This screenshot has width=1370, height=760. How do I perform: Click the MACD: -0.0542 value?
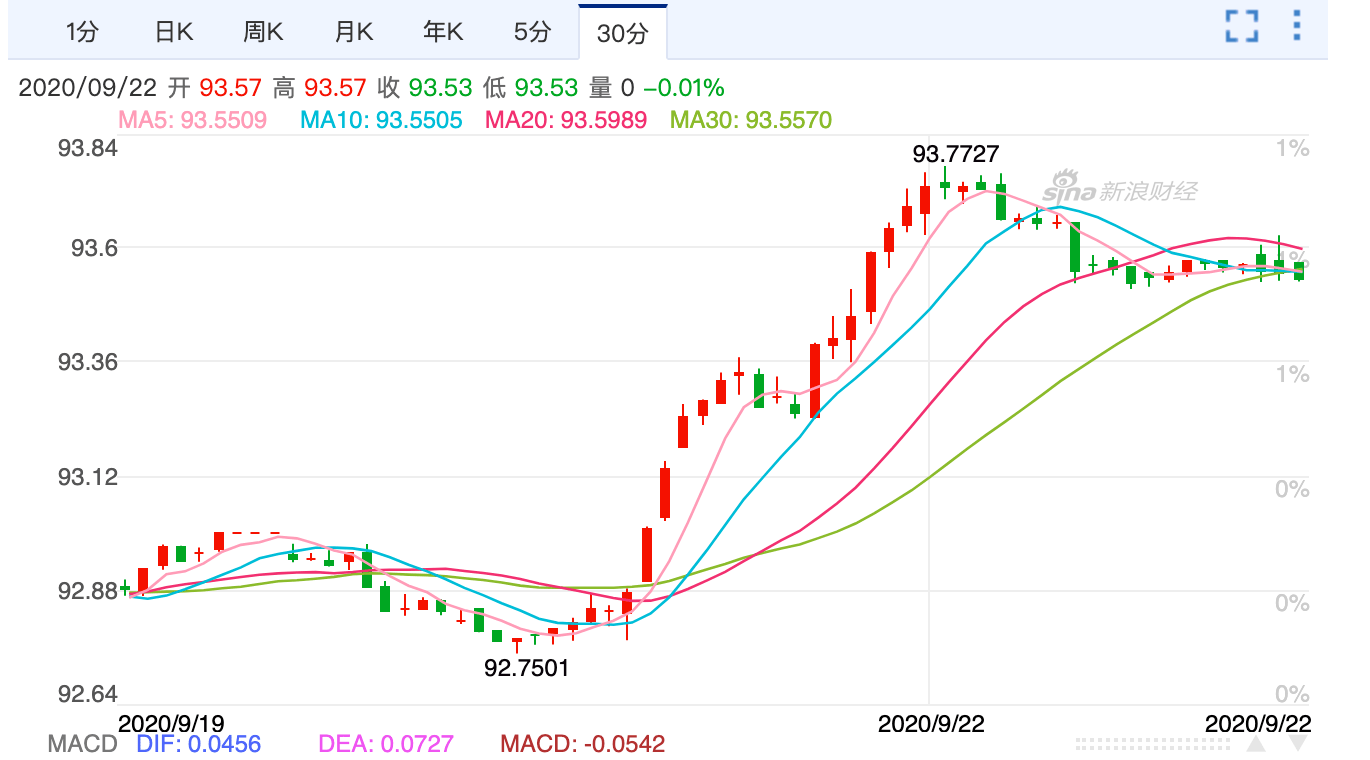click(x=582, y=744)
